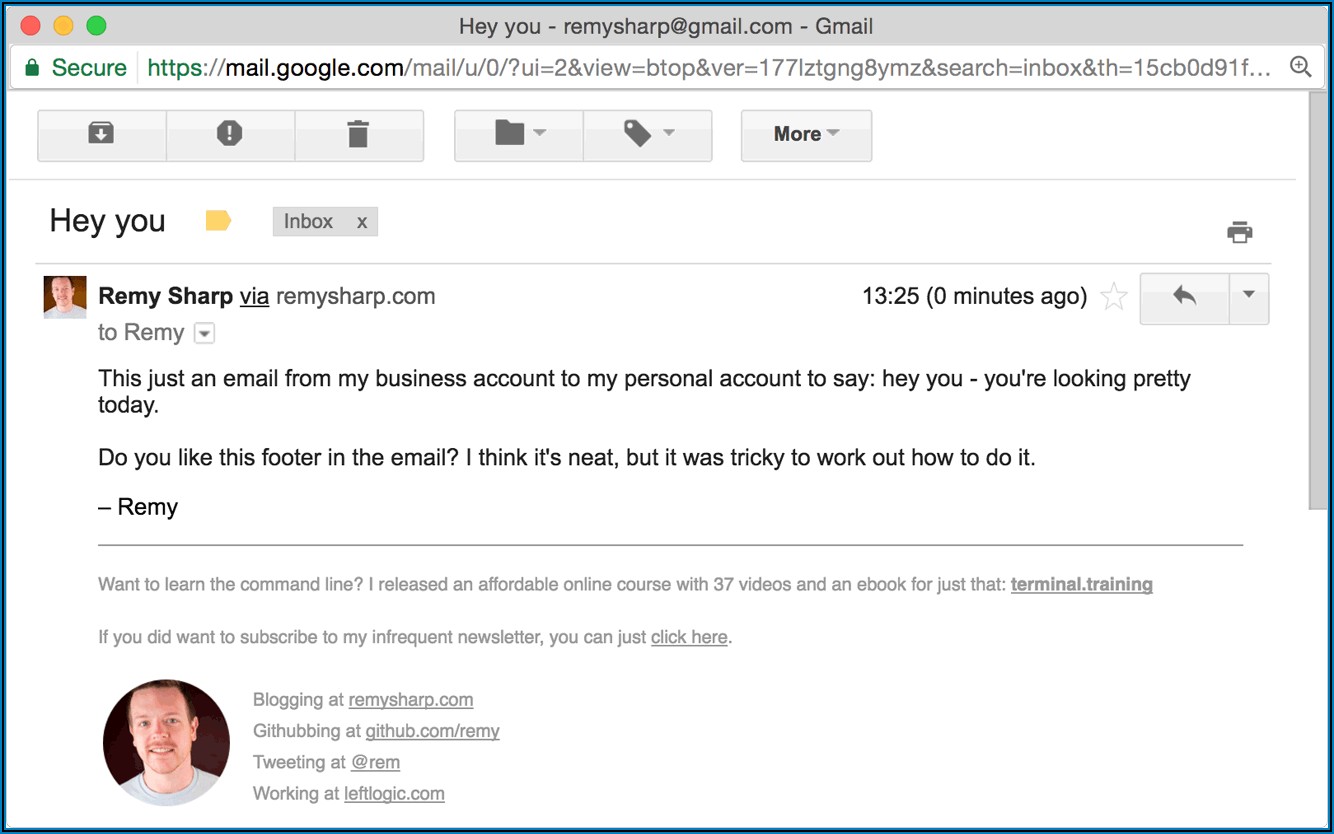Open the github.com/remy link
Screen dimensions: 1334x834
tap(432, 731)
